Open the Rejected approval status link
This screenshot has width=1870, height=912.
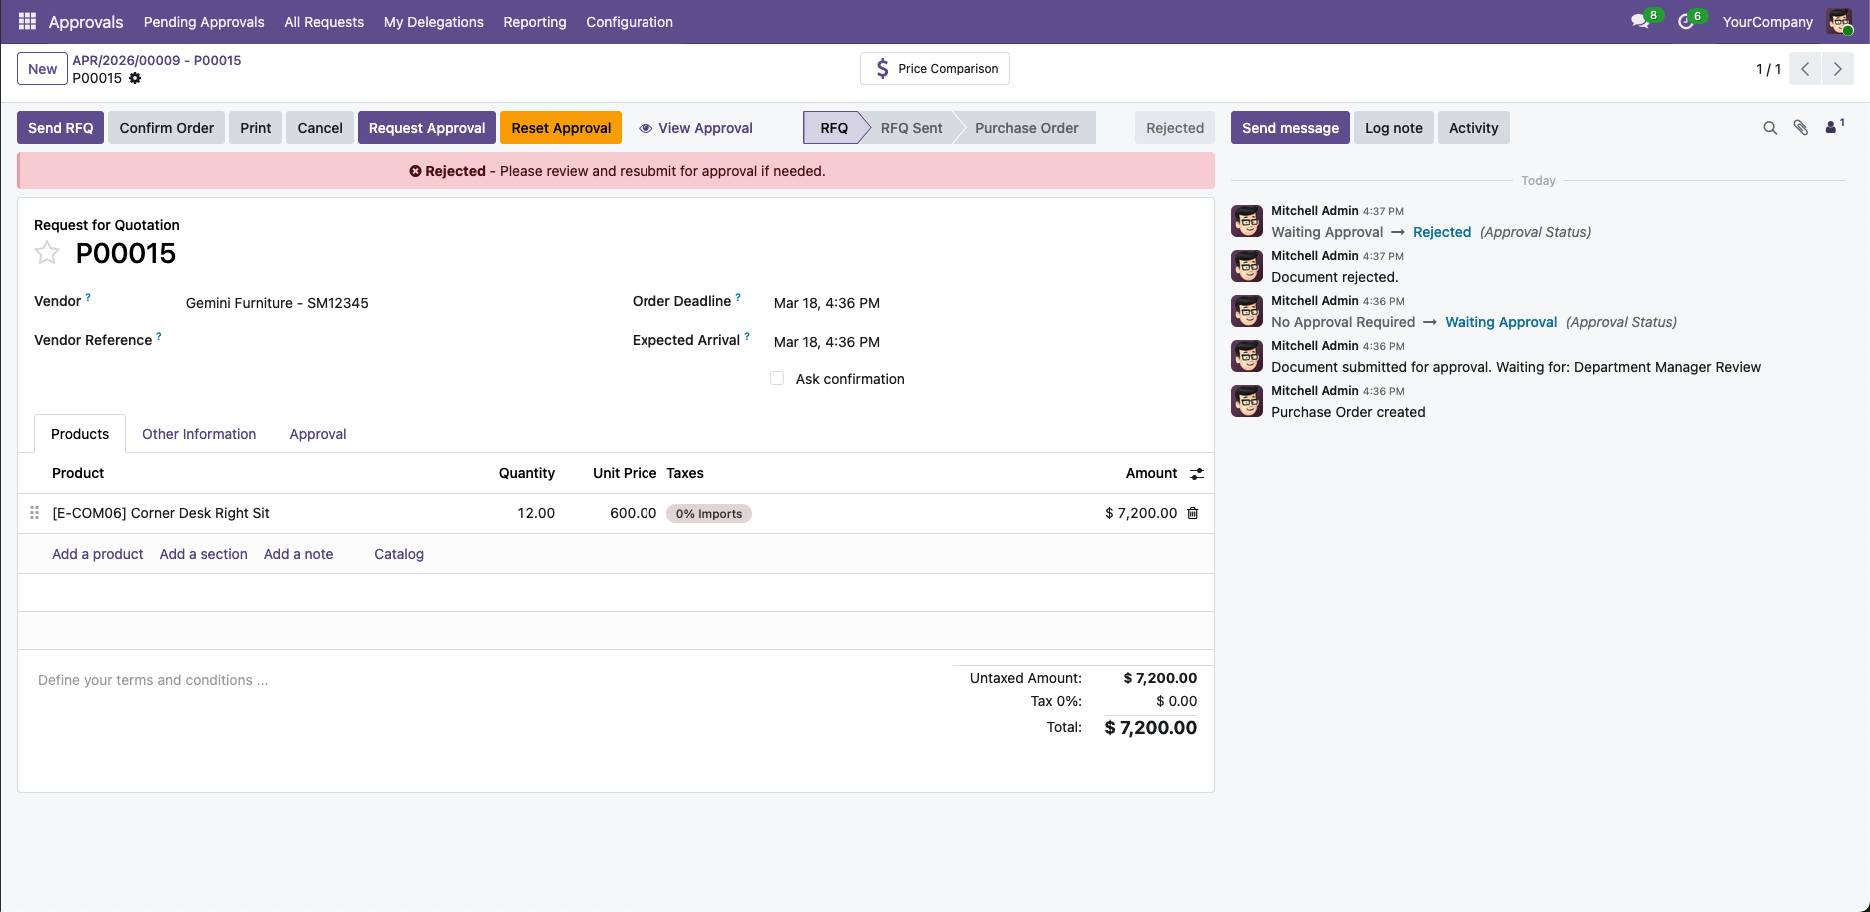pos(1442,231)
